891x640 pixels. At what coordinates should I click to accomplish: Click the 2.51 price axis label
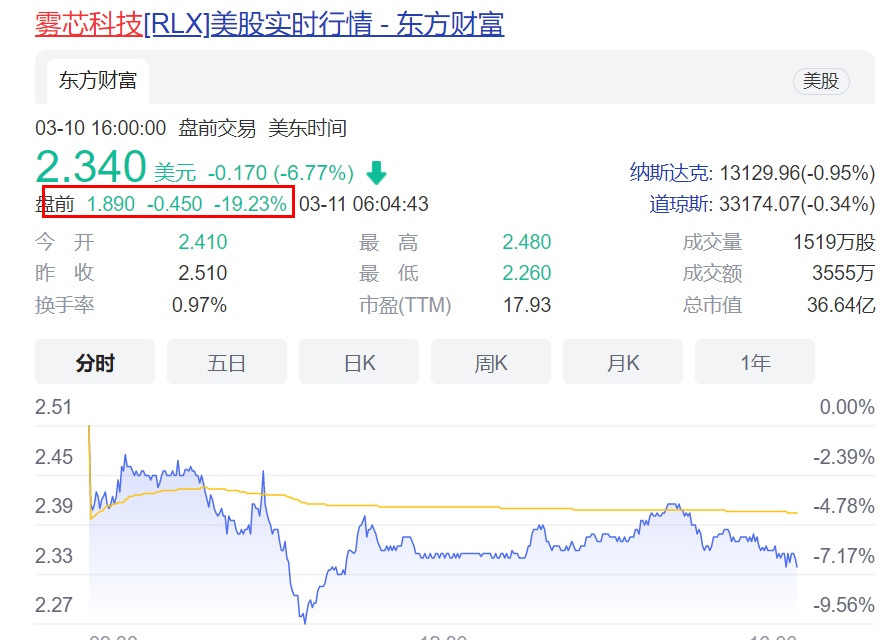tap(53, 407)
